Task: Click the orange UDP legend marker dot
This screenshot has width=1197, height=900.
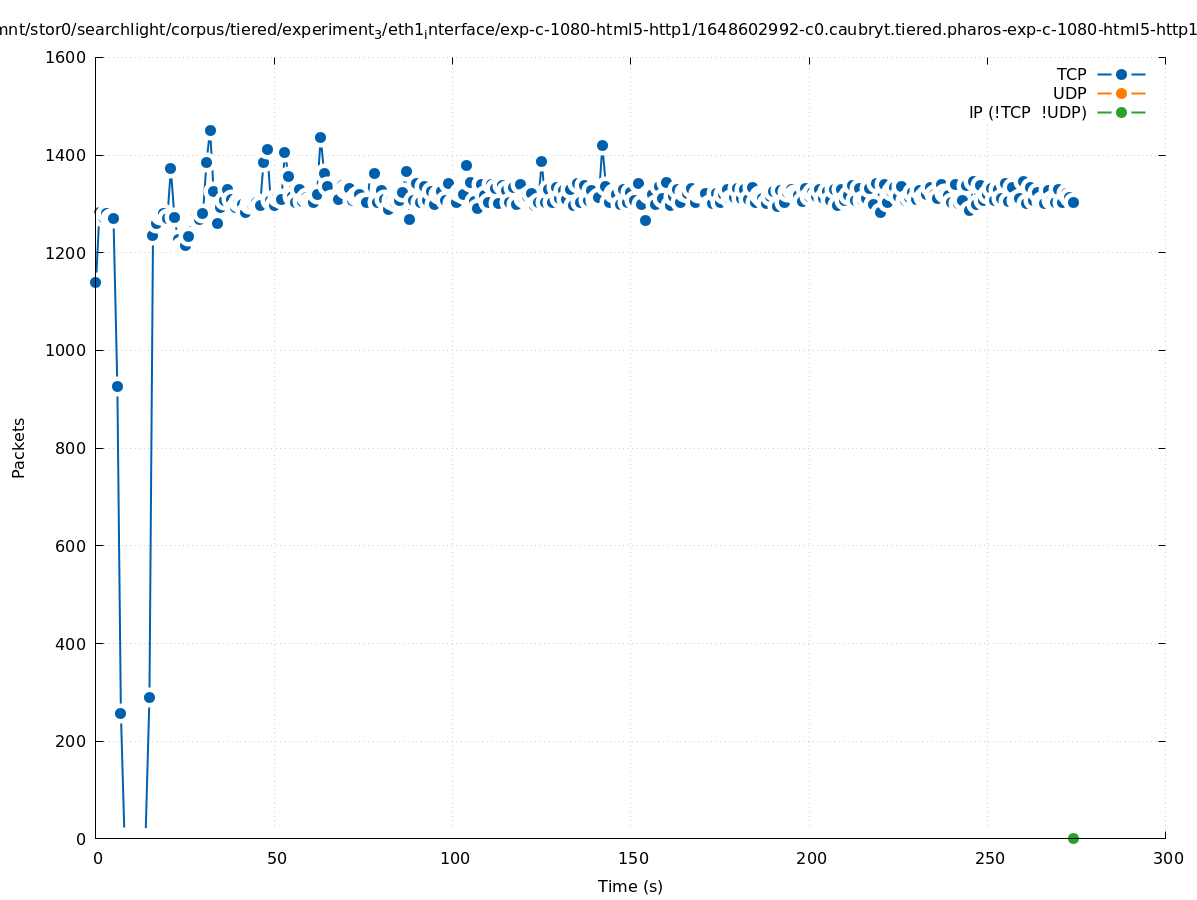Action: coord(1121,93)
